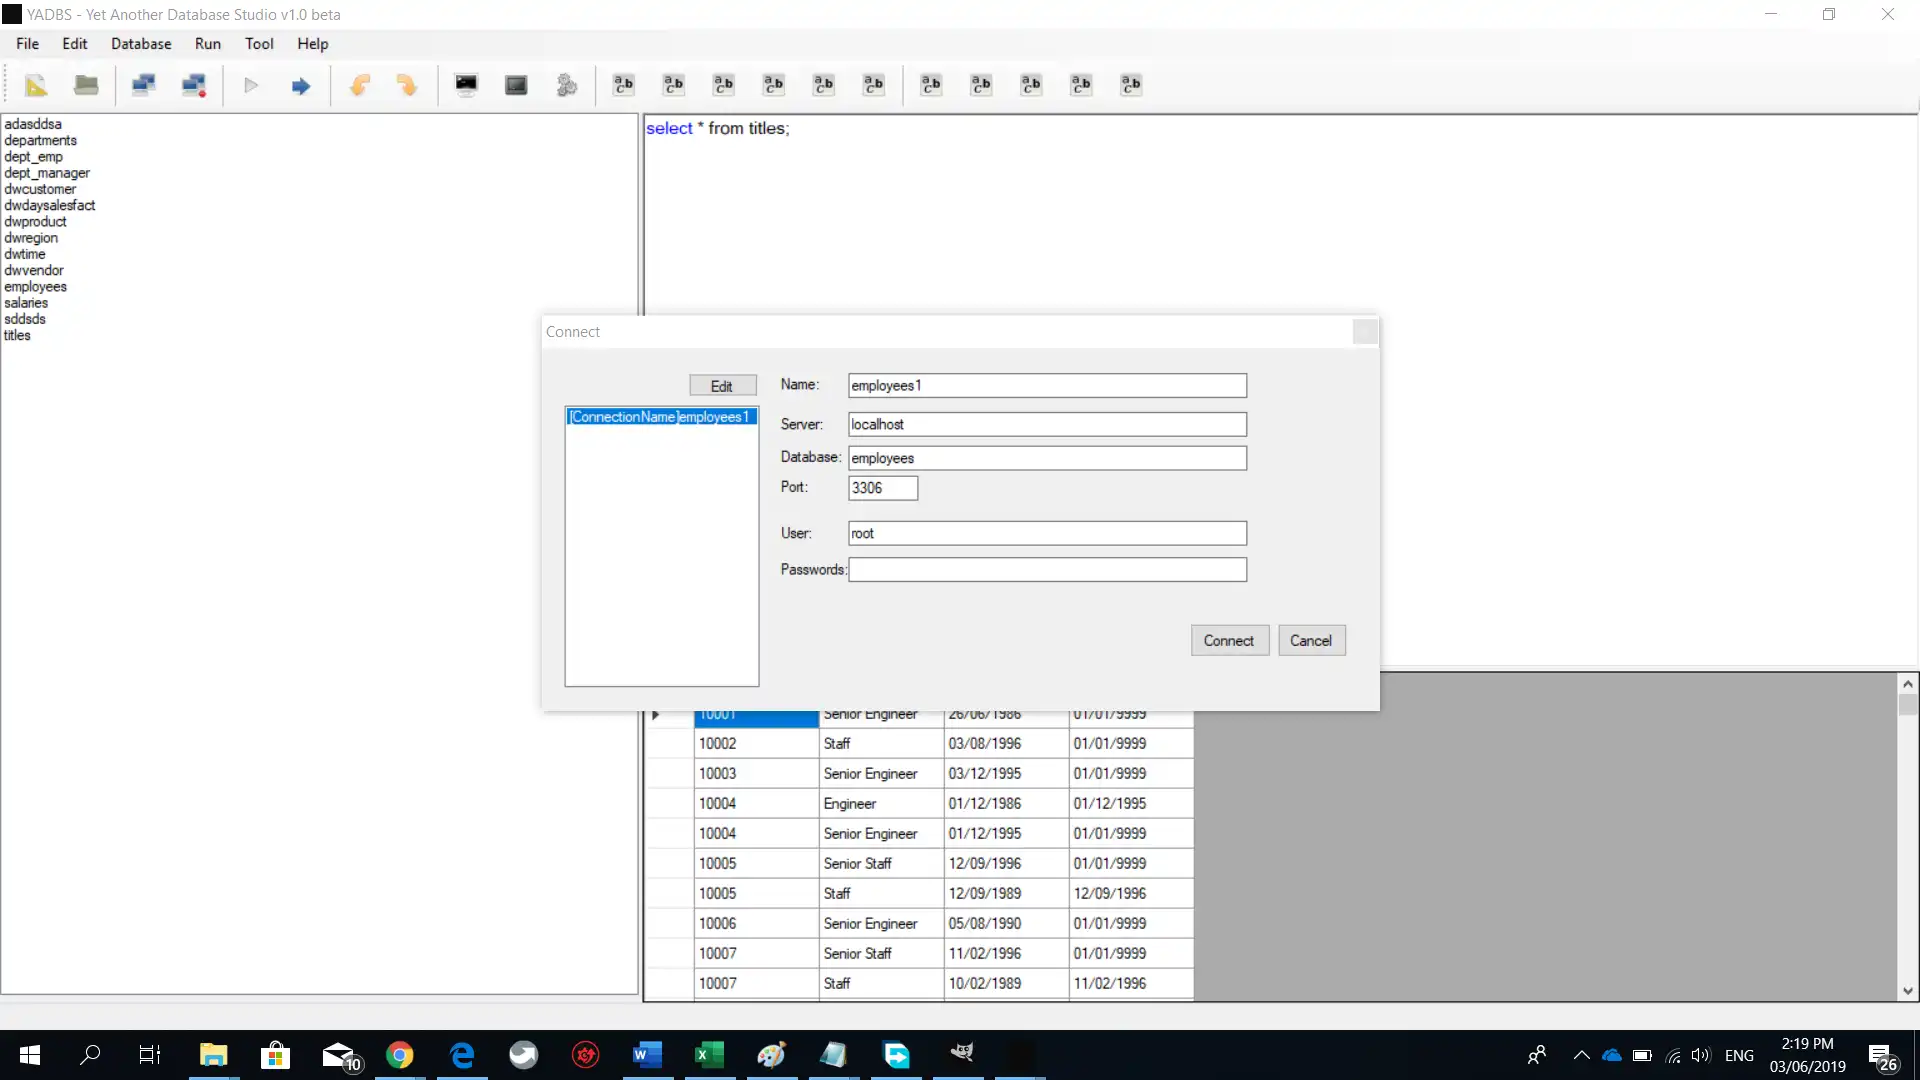This screenshot has height=1080, width=1920.
Task: Open the notification center icon
Action: tap(1882, 1057)
